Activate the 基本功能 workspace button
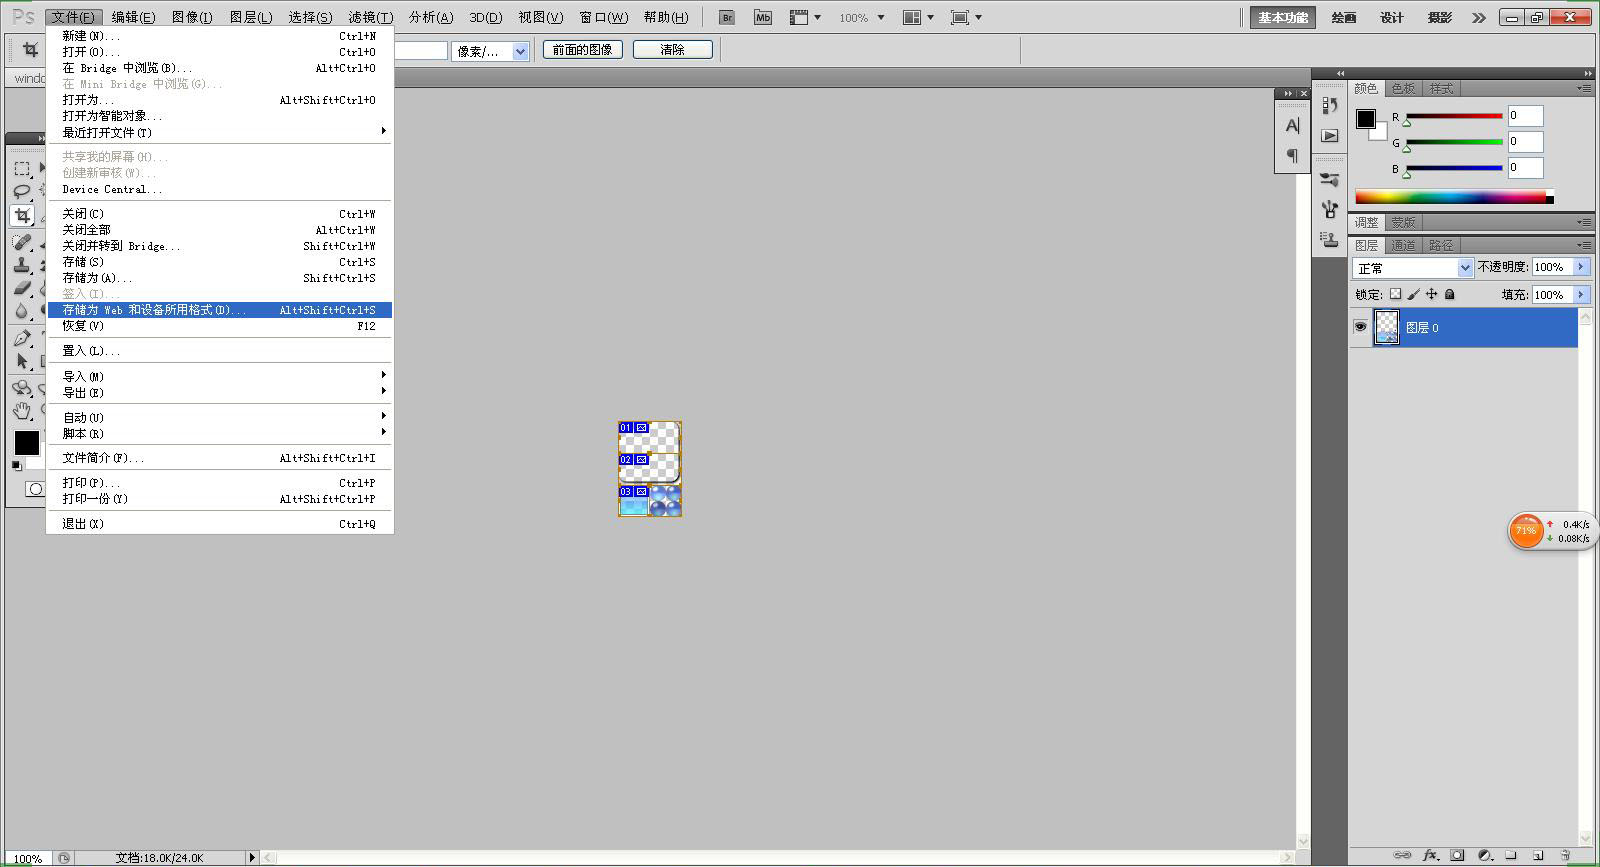Screen dimensions: 1600x867 [x=1283, y=17]
